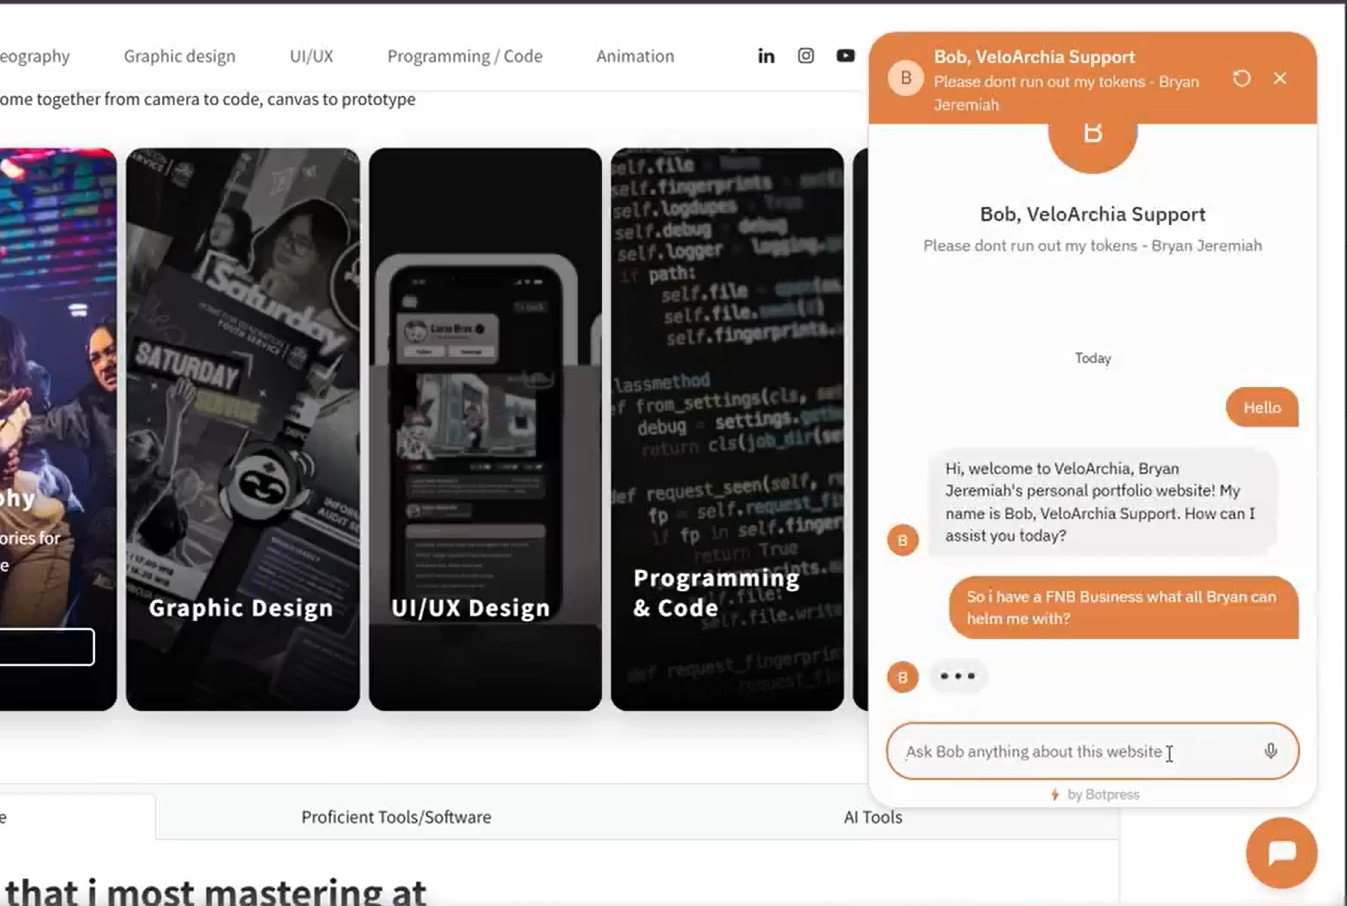This screenshot has height=906, width=1347.
Task: Go to the Animation nav item
Action: point(635,56)
